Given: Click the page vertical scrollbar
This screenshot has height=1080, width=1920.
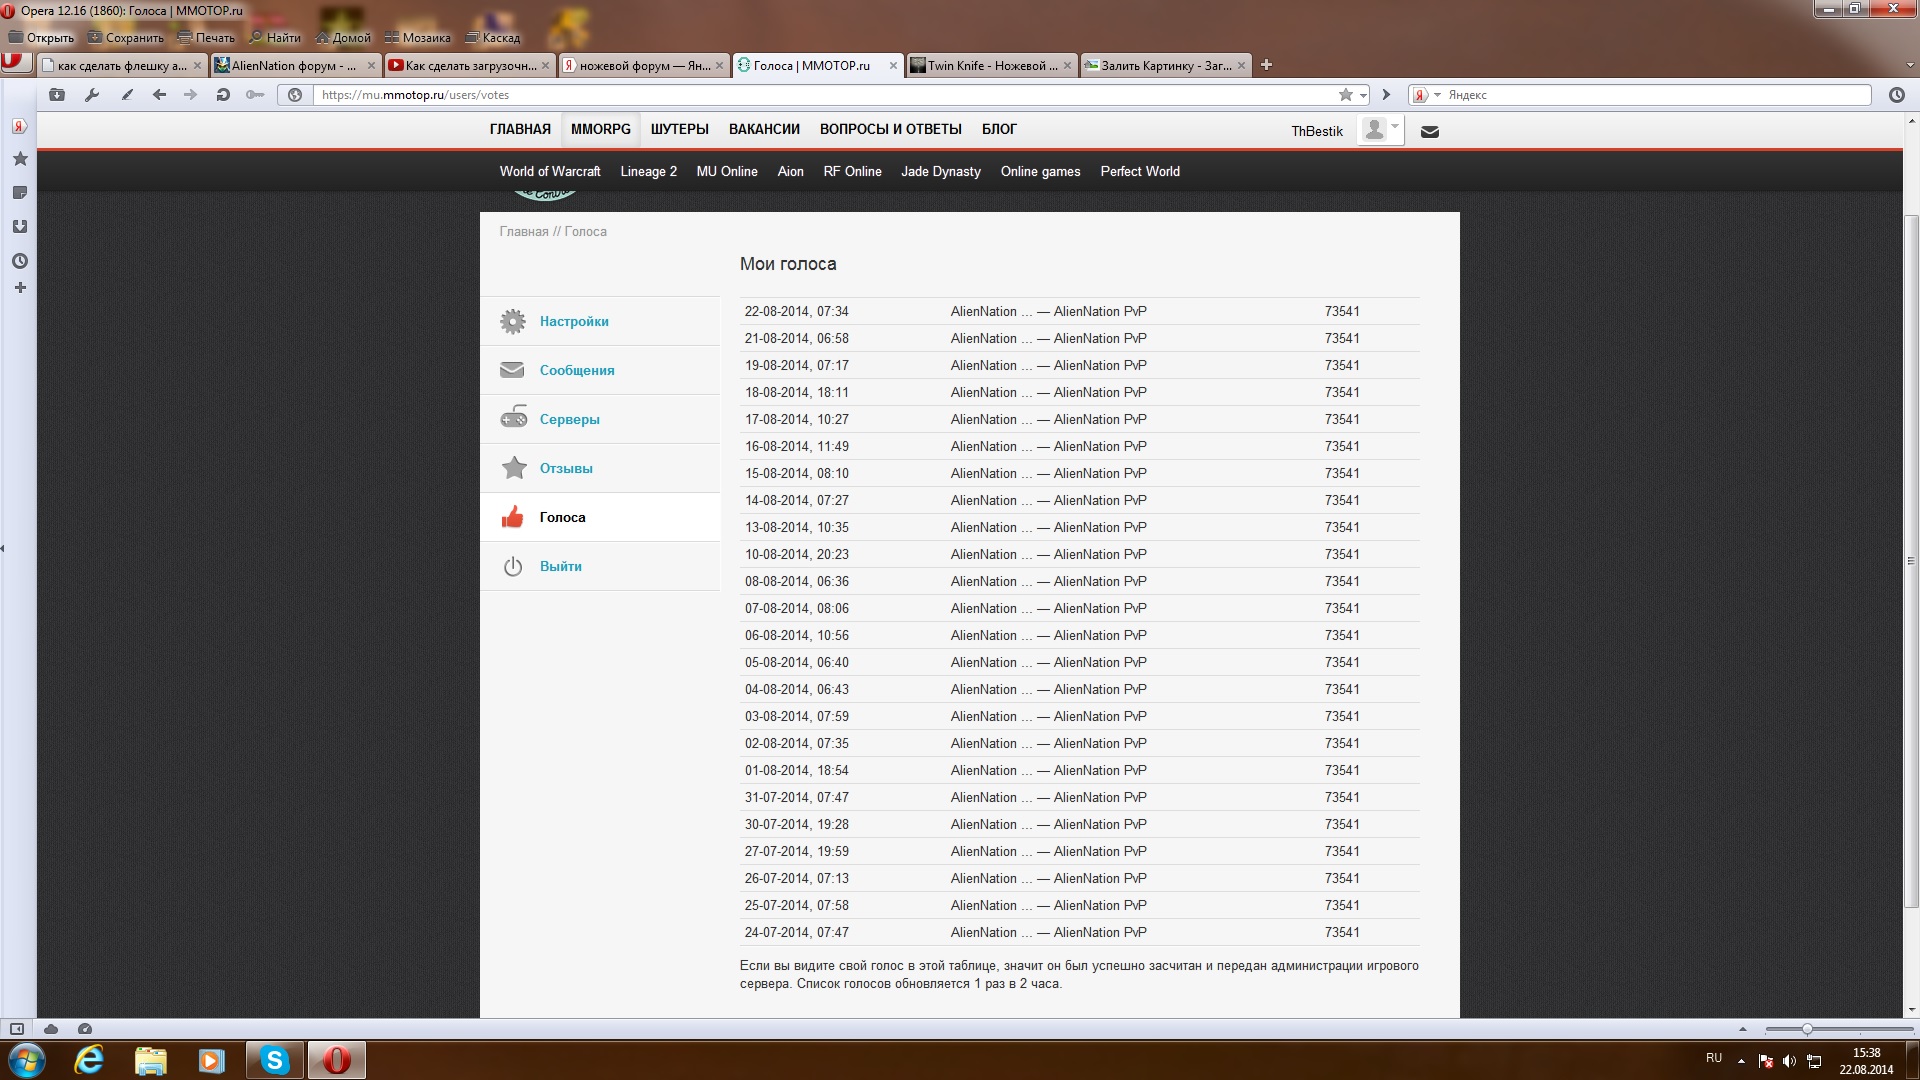Looking at the screenshot, I should (x=1911, y=560).
